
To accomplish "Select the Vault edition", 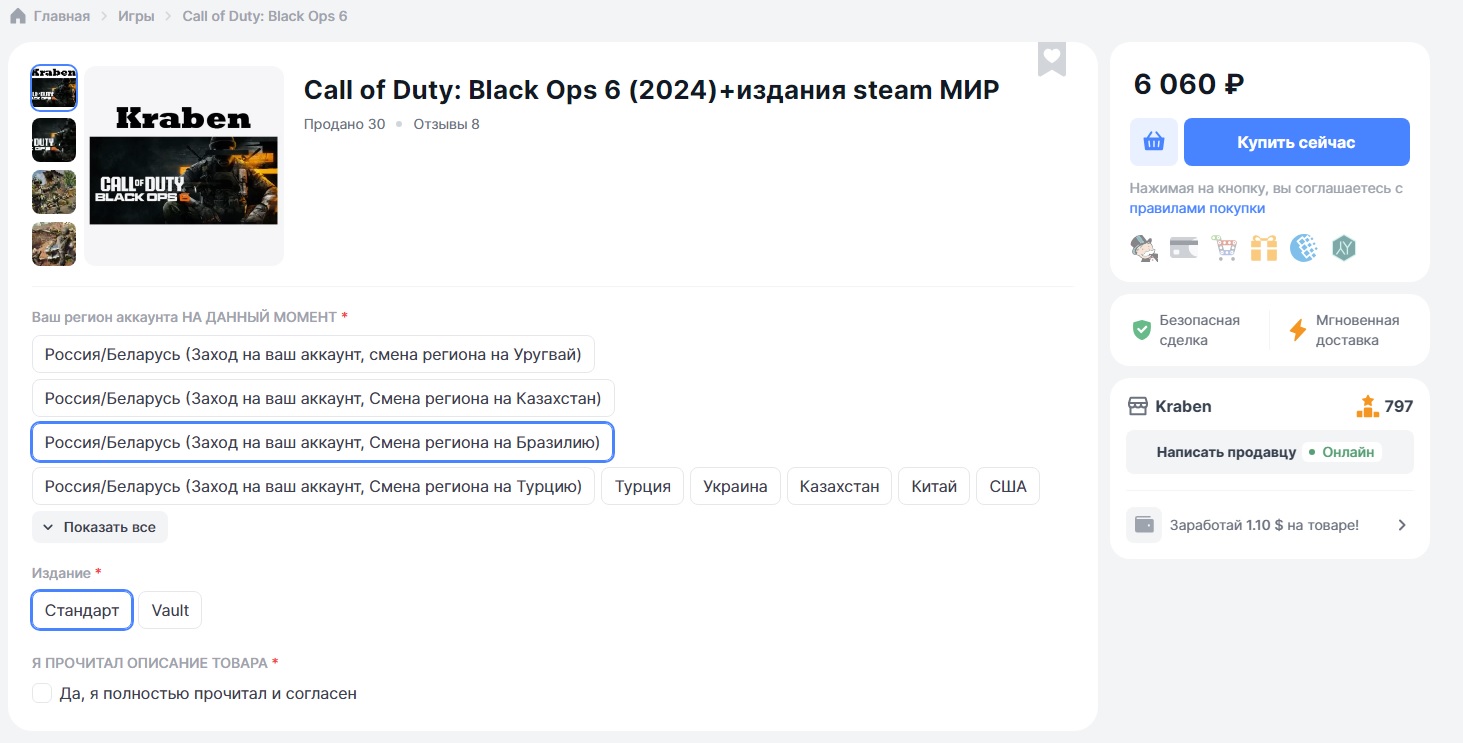I will click(170, 610).
